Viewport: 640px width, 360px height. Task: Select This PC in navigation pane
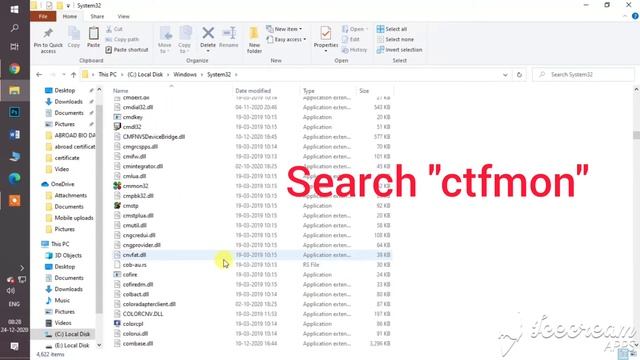[x=60, y=244]
